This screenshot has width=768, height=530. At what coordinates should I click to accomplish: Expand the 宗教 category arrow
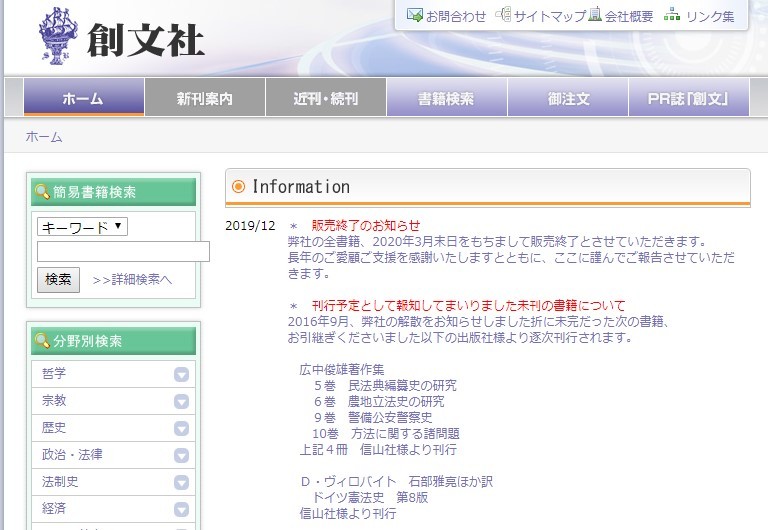coord(181,401)
